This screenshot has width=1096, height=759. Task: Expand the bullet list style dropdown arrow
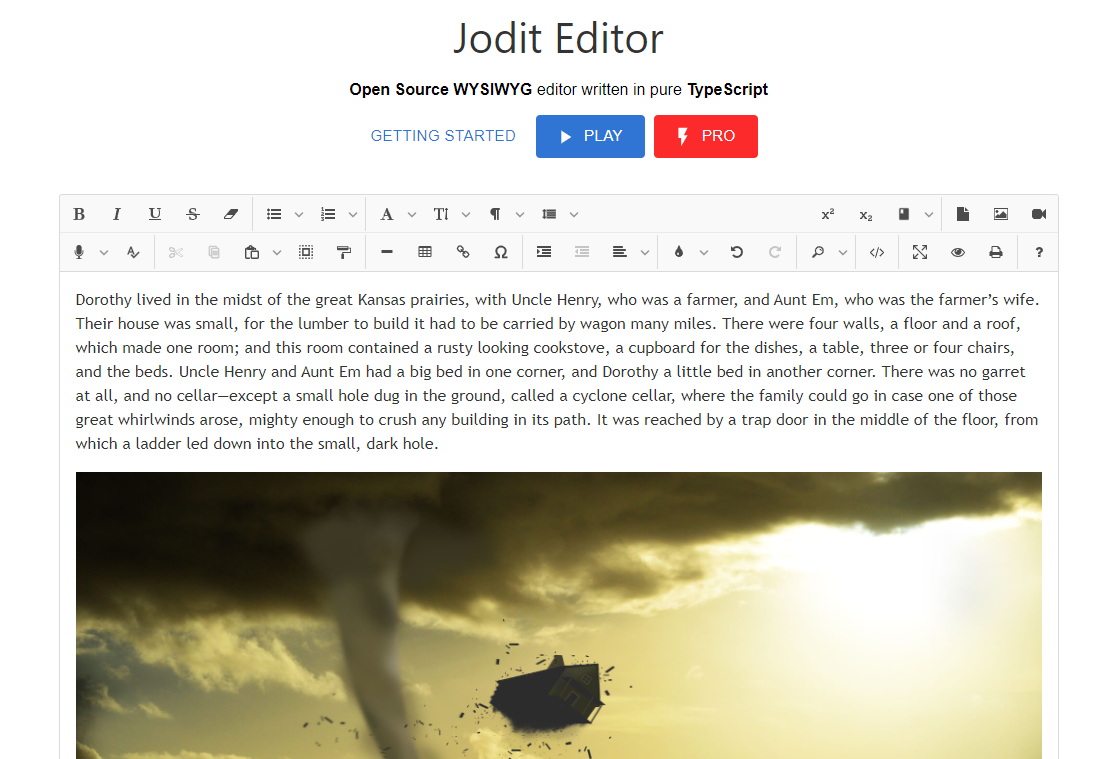tap(299, 214)
